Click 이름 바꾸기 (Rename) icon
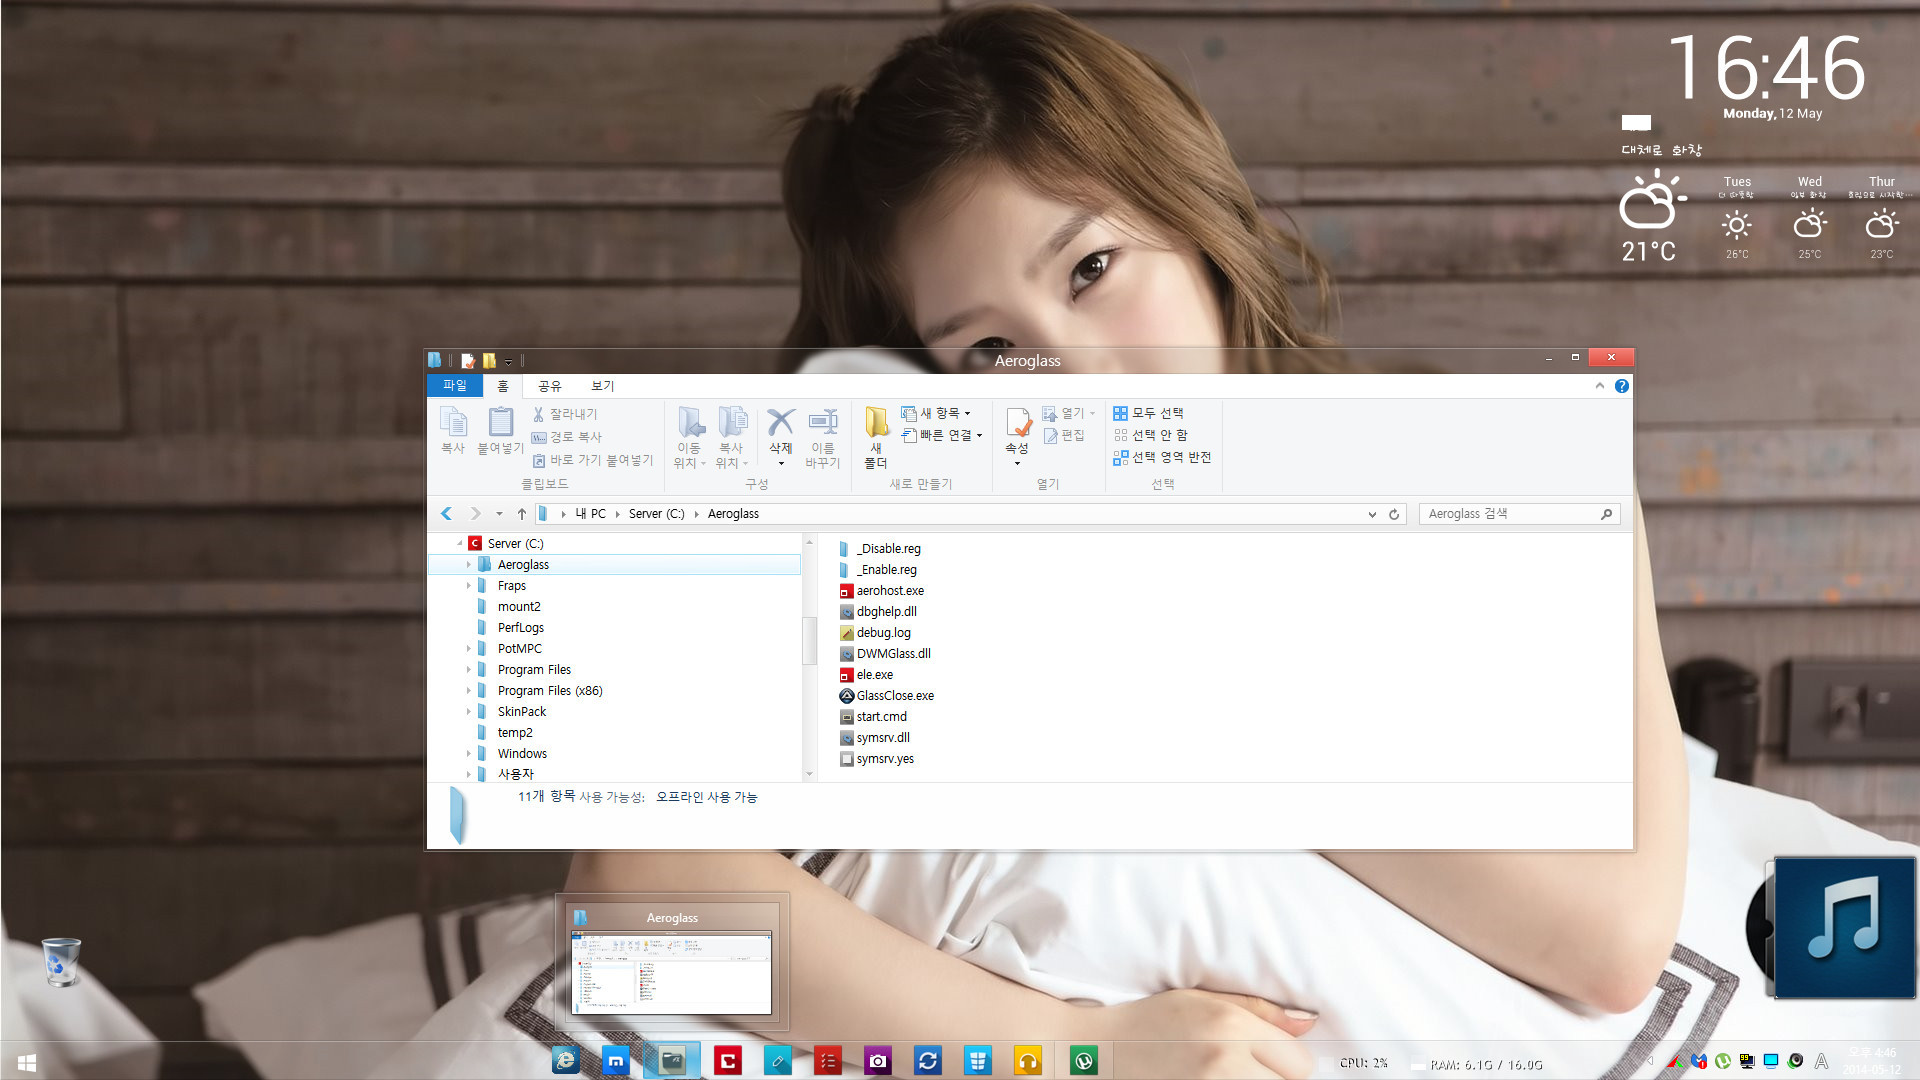1920x1080 pixels. coord(823,422)
